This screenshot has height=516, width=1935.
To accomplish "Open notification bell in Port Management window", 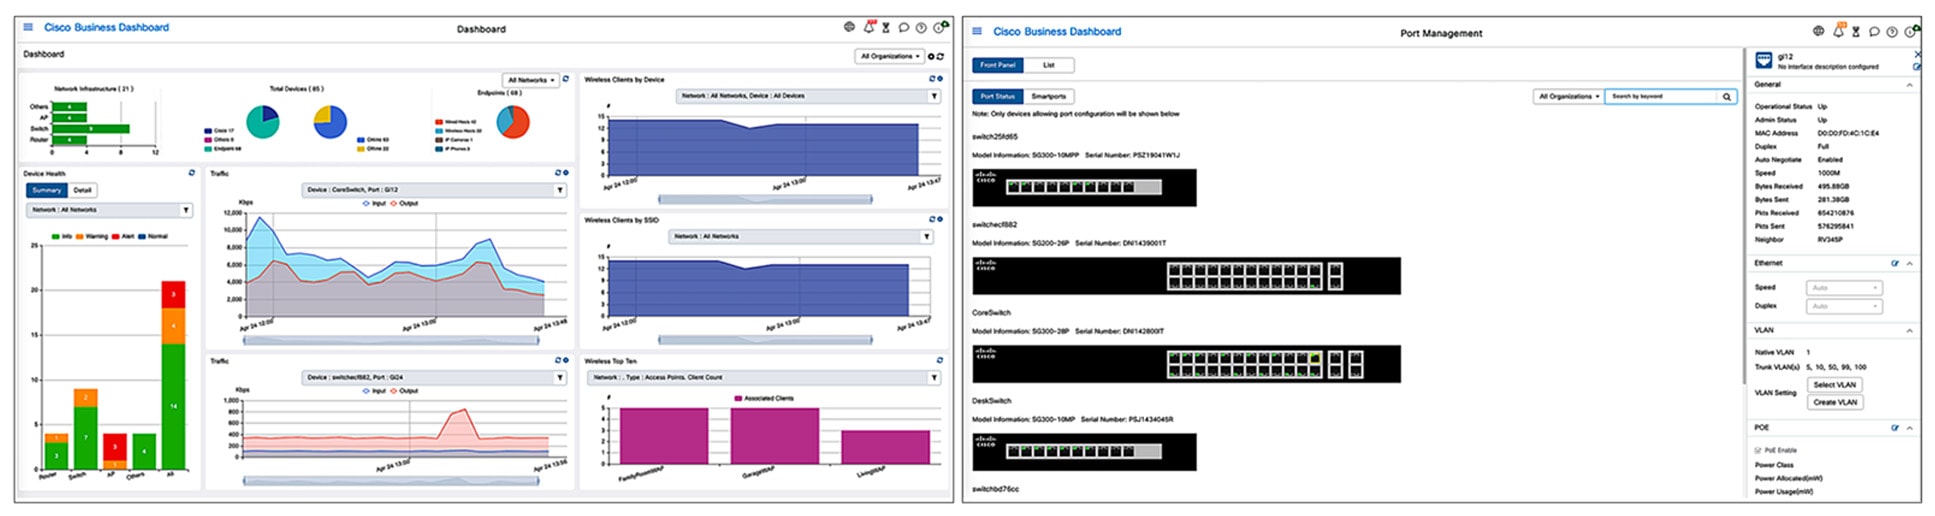I will [1838, 31].
